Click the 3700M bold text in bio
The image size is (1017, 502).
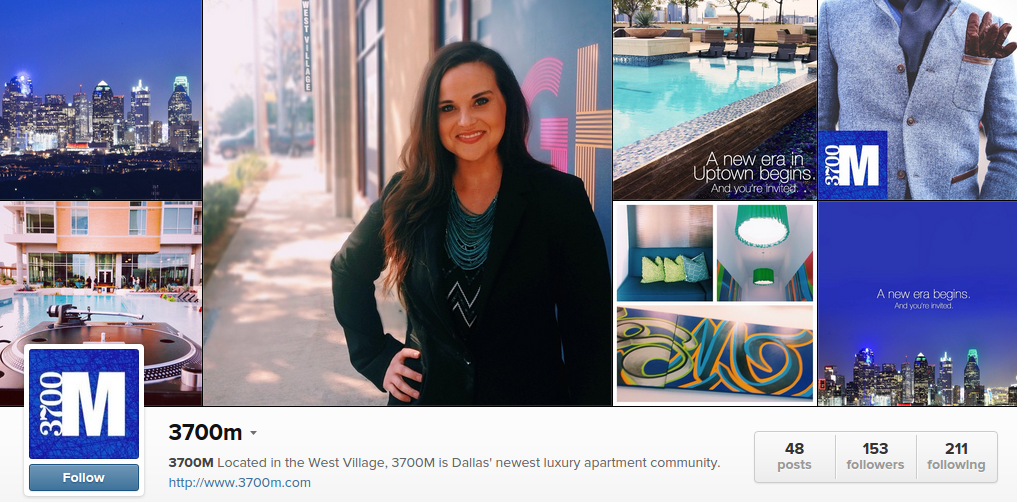(191, 463)
